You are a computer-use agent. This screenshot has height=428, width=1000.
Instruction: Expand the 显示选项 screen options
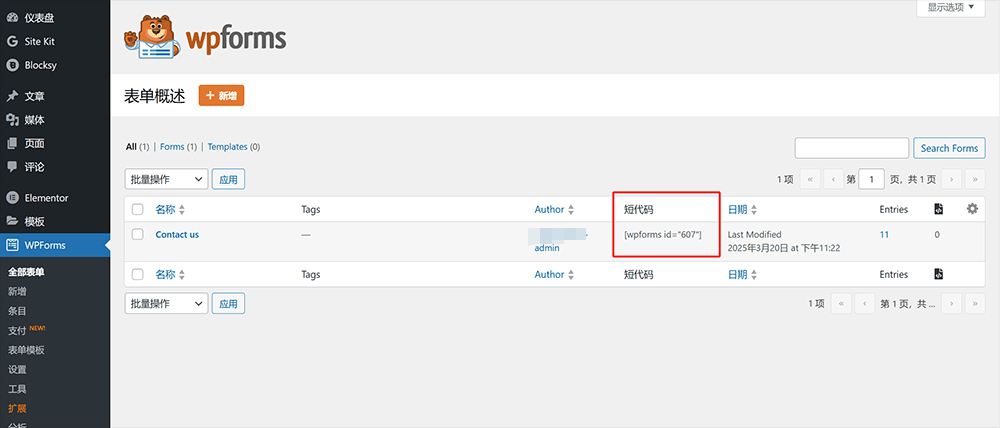951,8
